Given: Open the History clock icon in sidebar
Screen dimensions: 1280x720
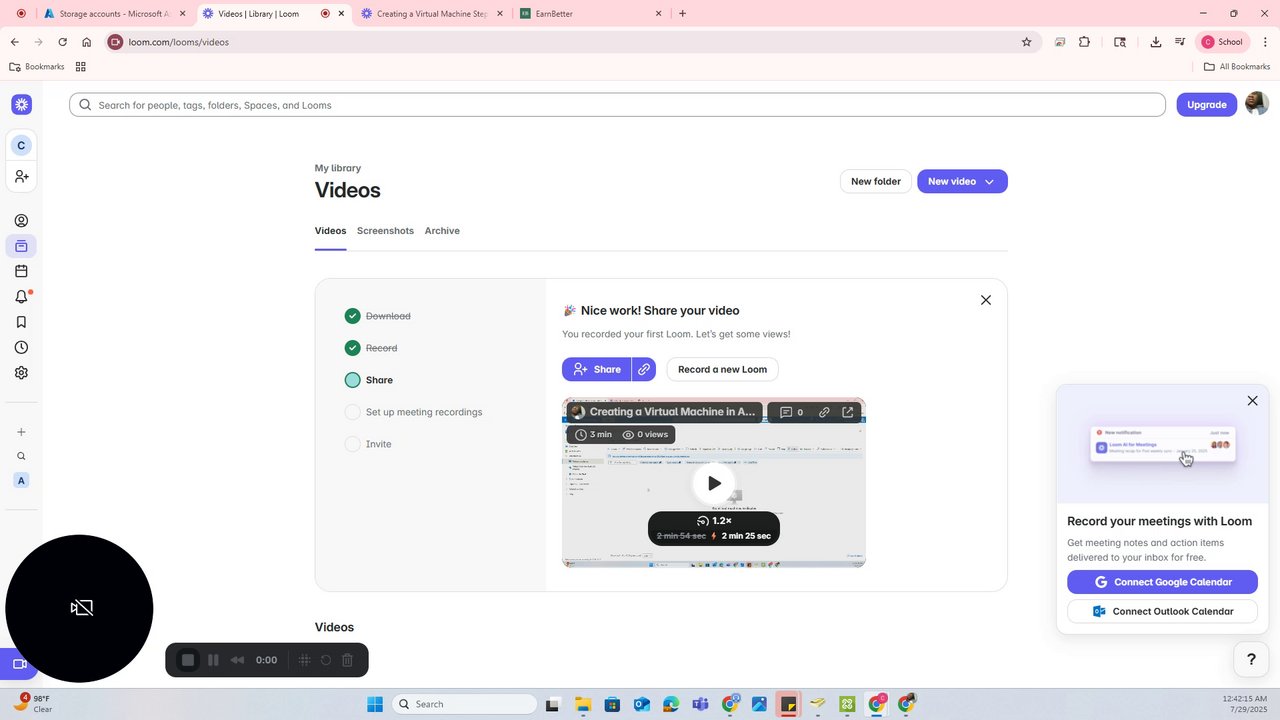Looking at the screenshot, I should (x=21, y=348).
